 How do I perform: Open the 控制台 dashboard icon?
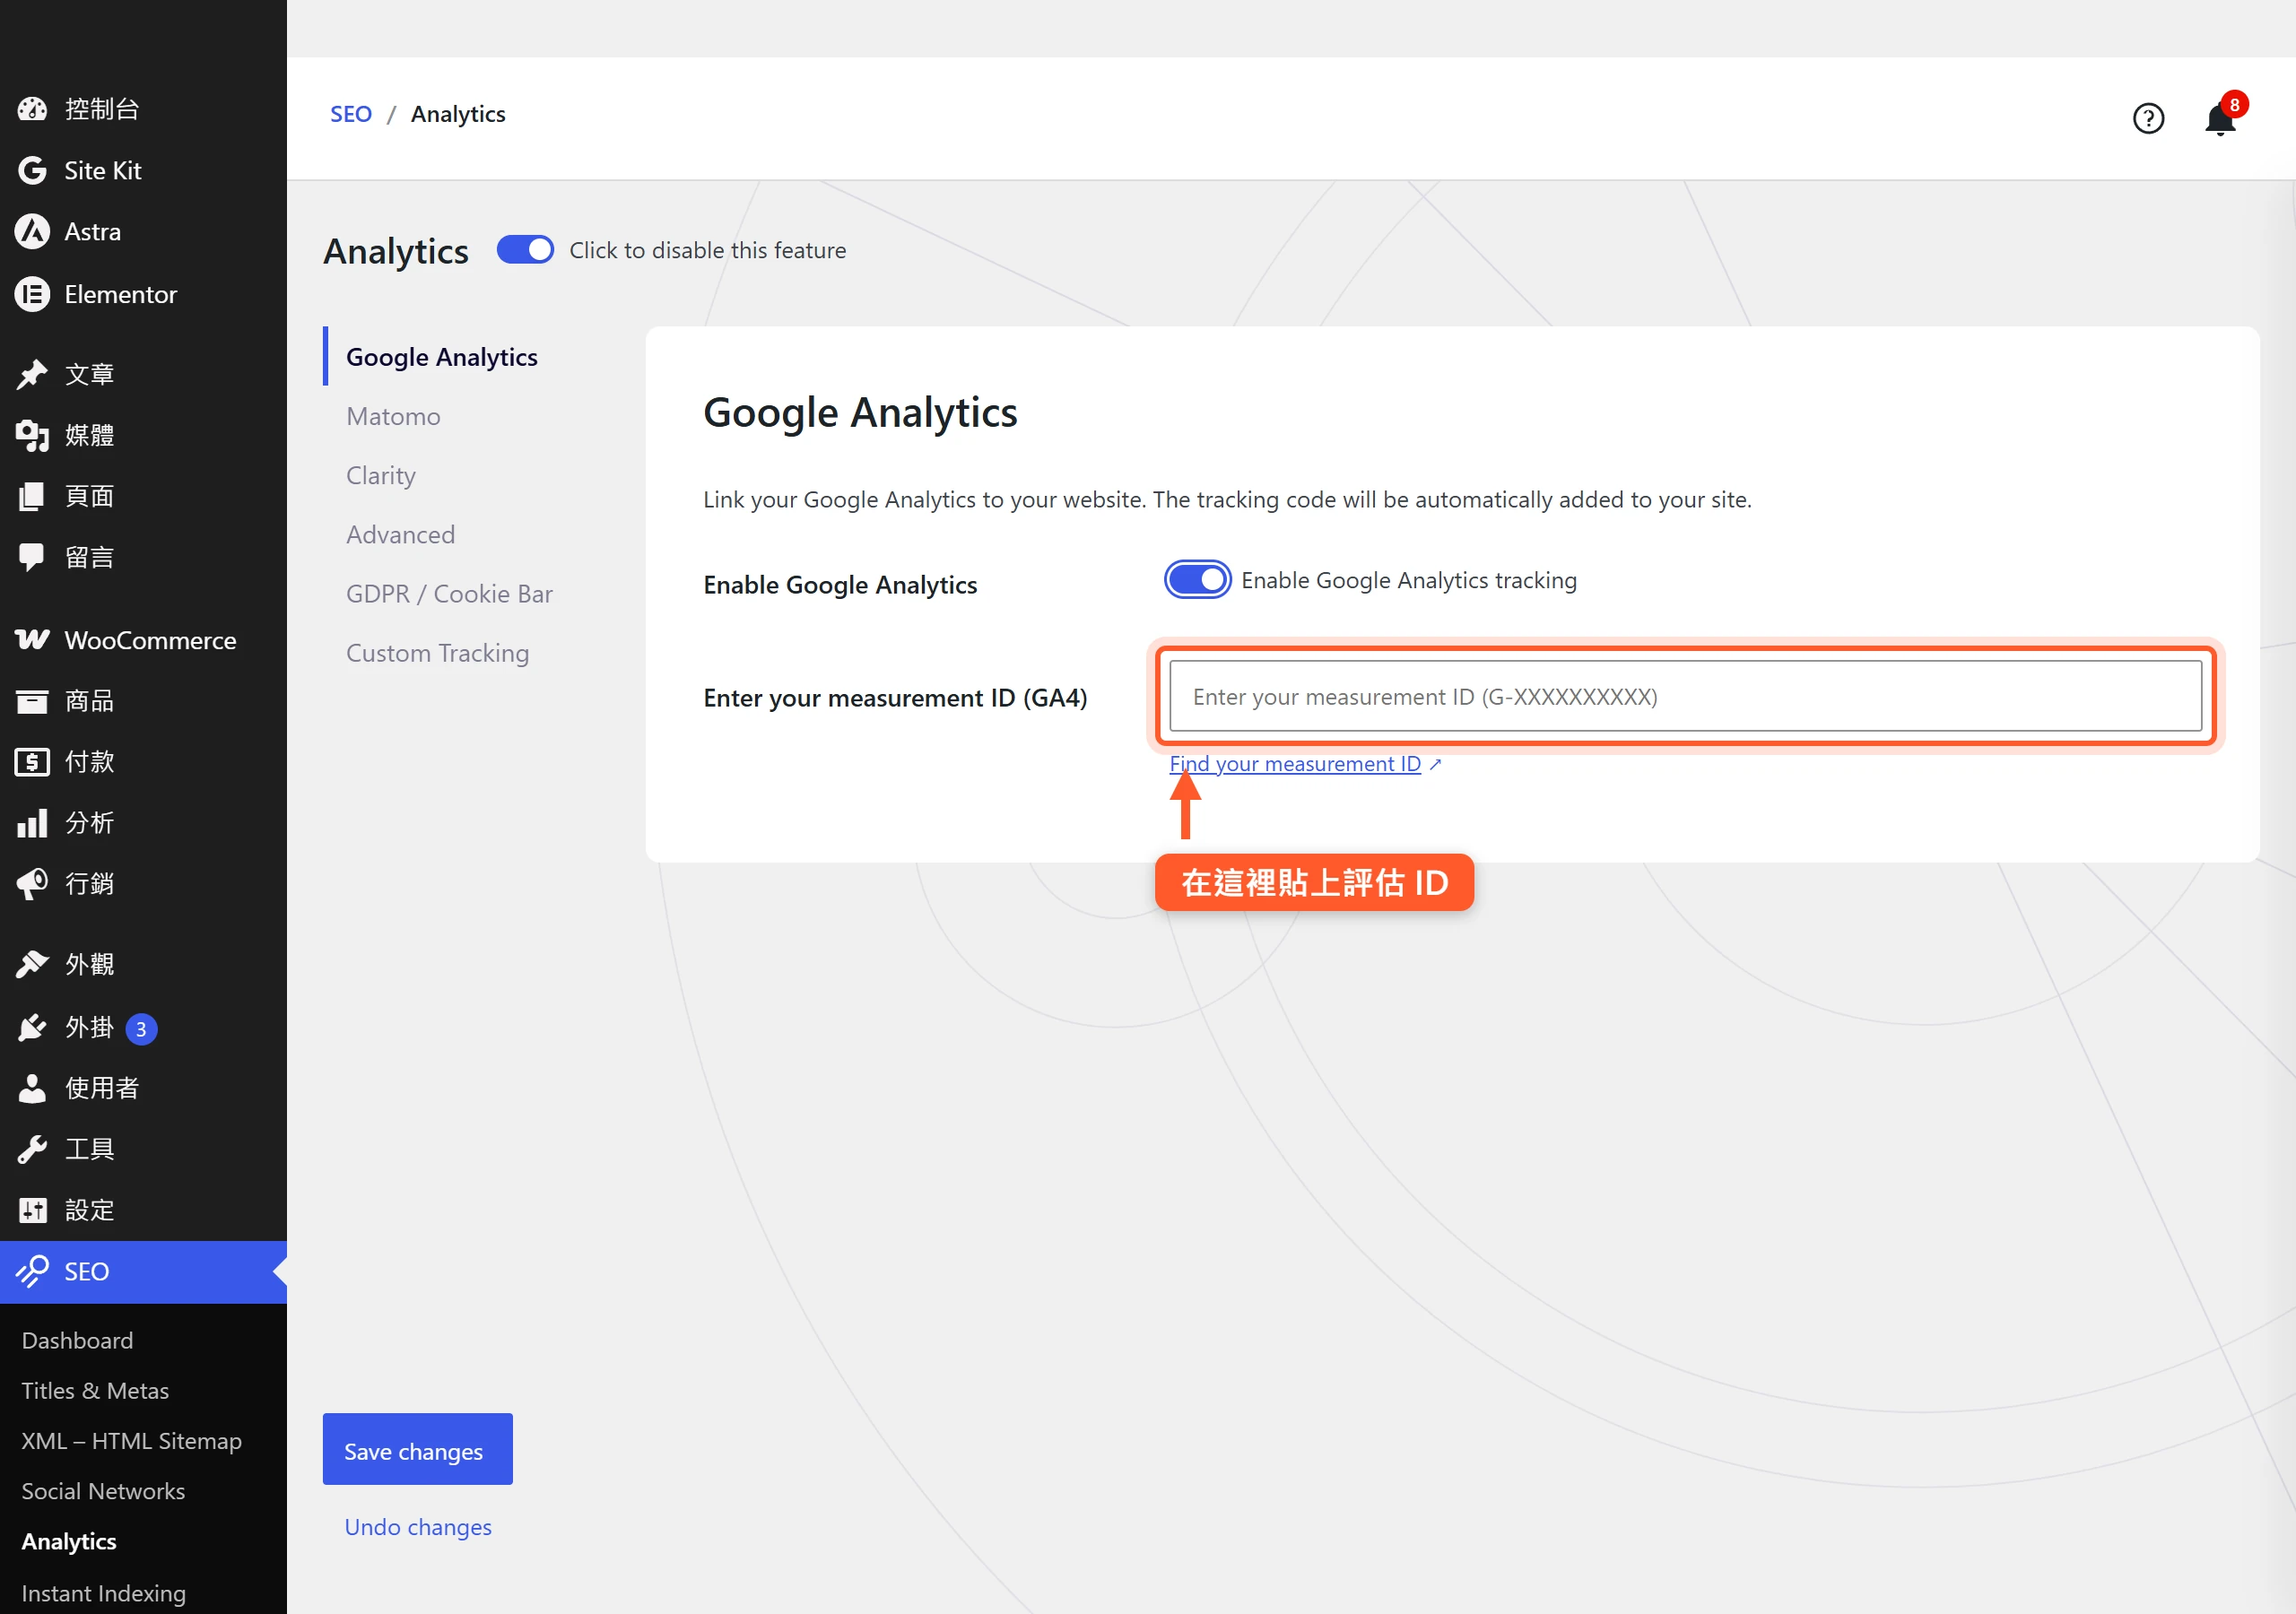point(32,109)
